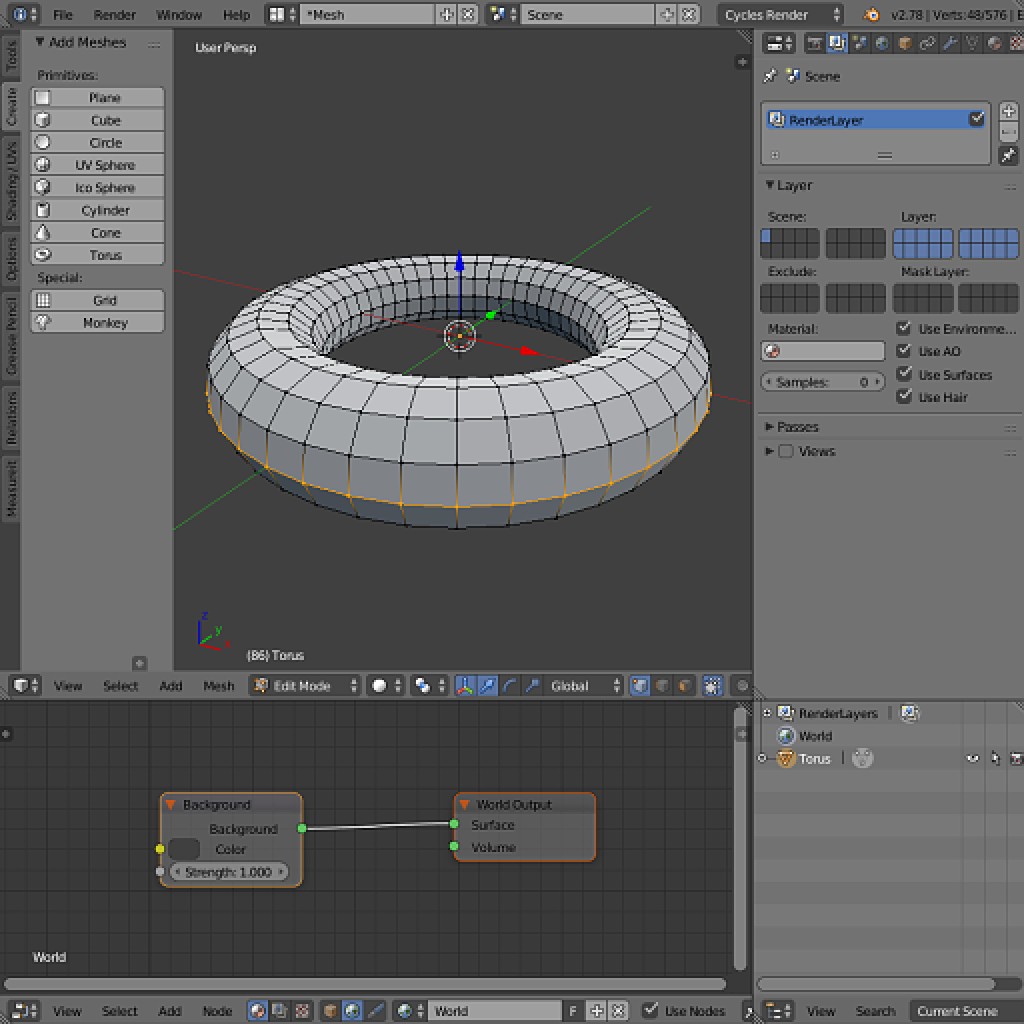Open the Mesh menu in 3D header
This screenshot has width=1024, height=1024.
pyautogui.click(x=218, y=686)
